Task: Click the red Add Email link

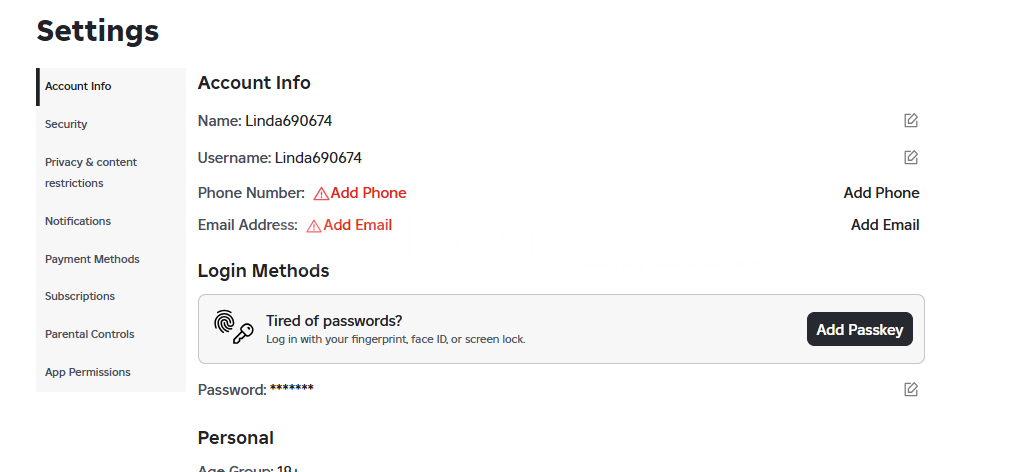Action: [358, 225]
